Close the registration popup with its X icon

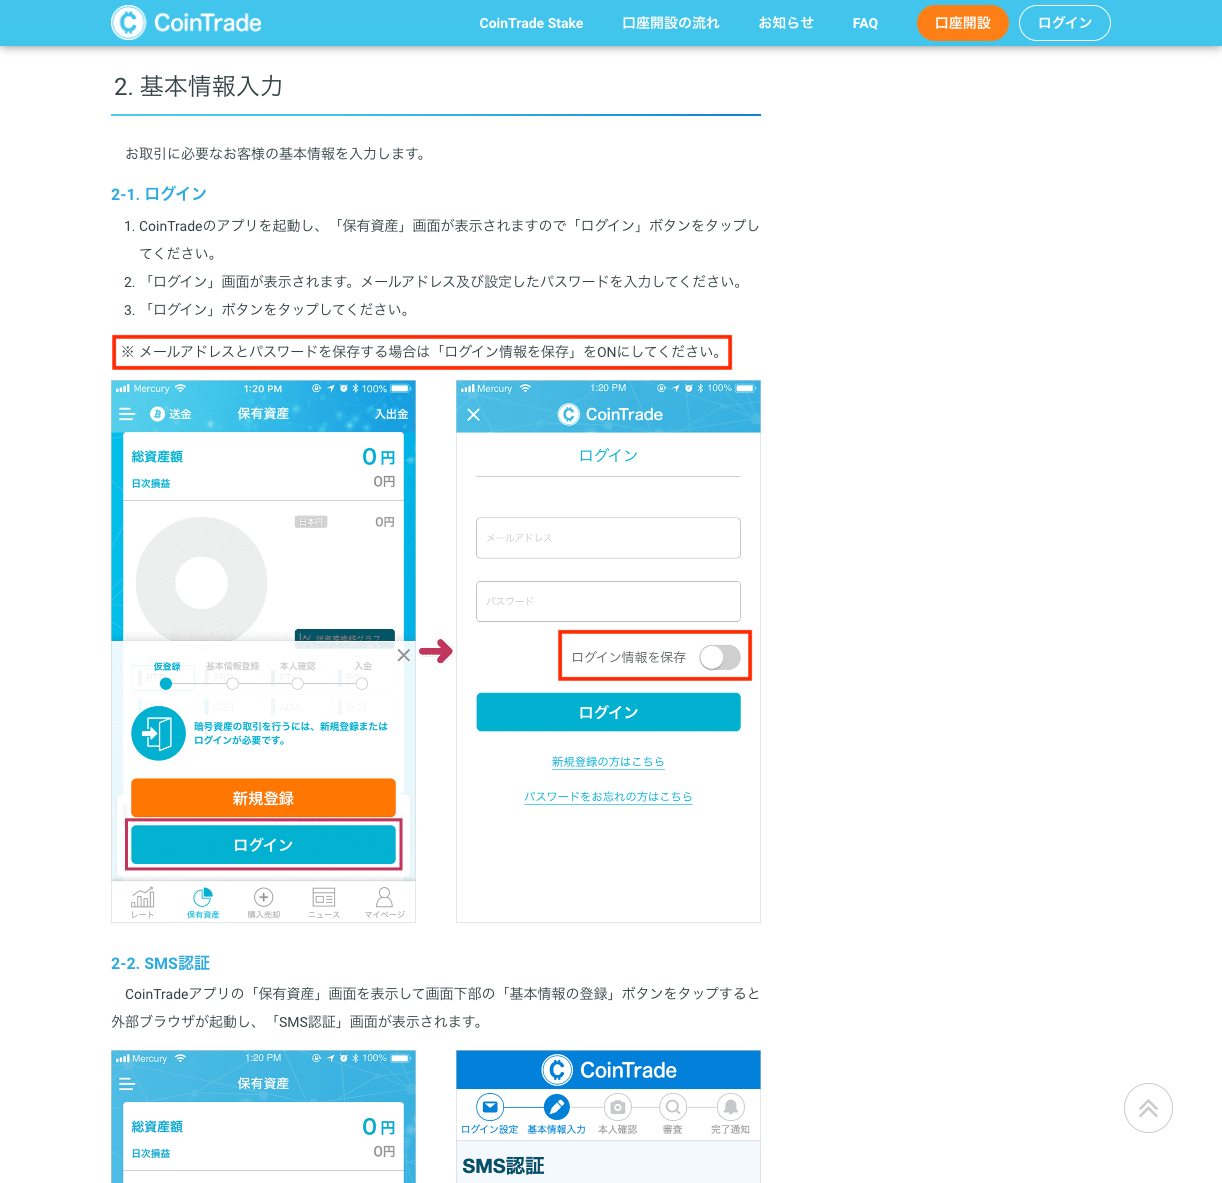click(403, 655)
